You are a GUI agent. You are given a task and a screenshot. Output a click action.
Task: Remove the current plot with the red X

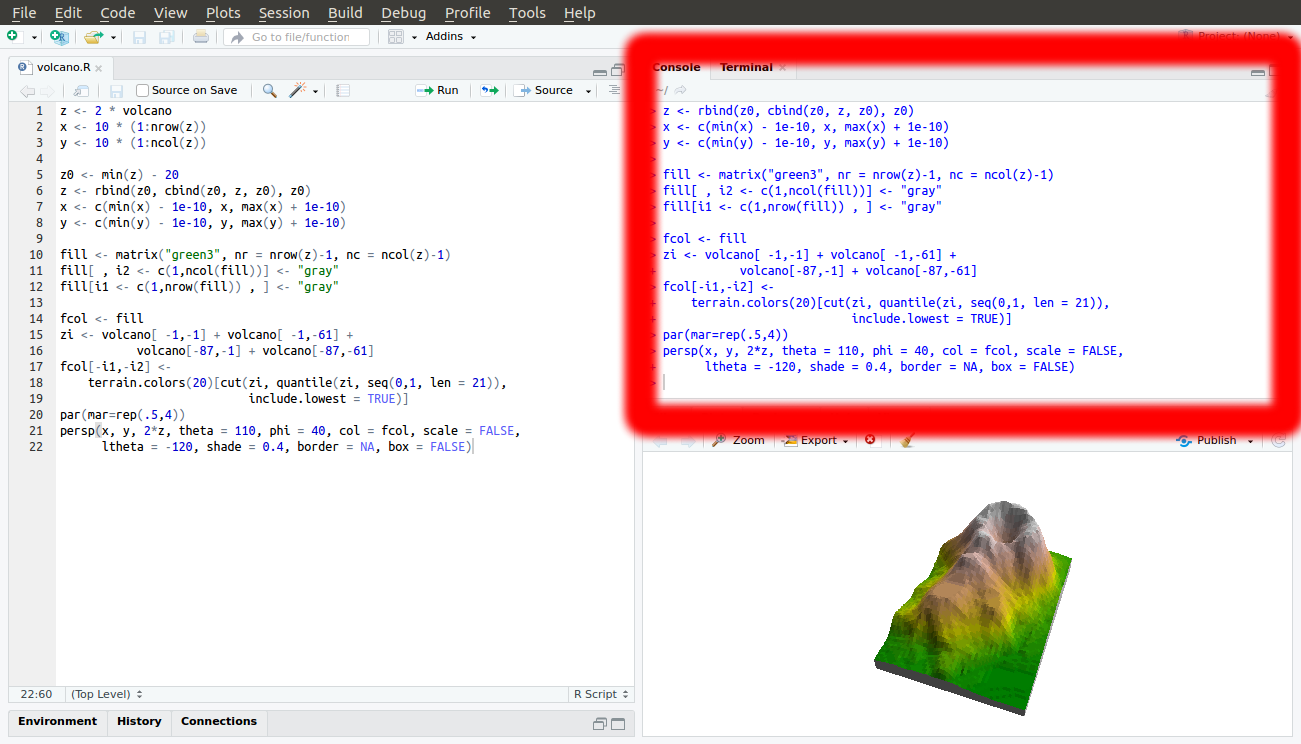pyautogui.click(x=868, y=440)
